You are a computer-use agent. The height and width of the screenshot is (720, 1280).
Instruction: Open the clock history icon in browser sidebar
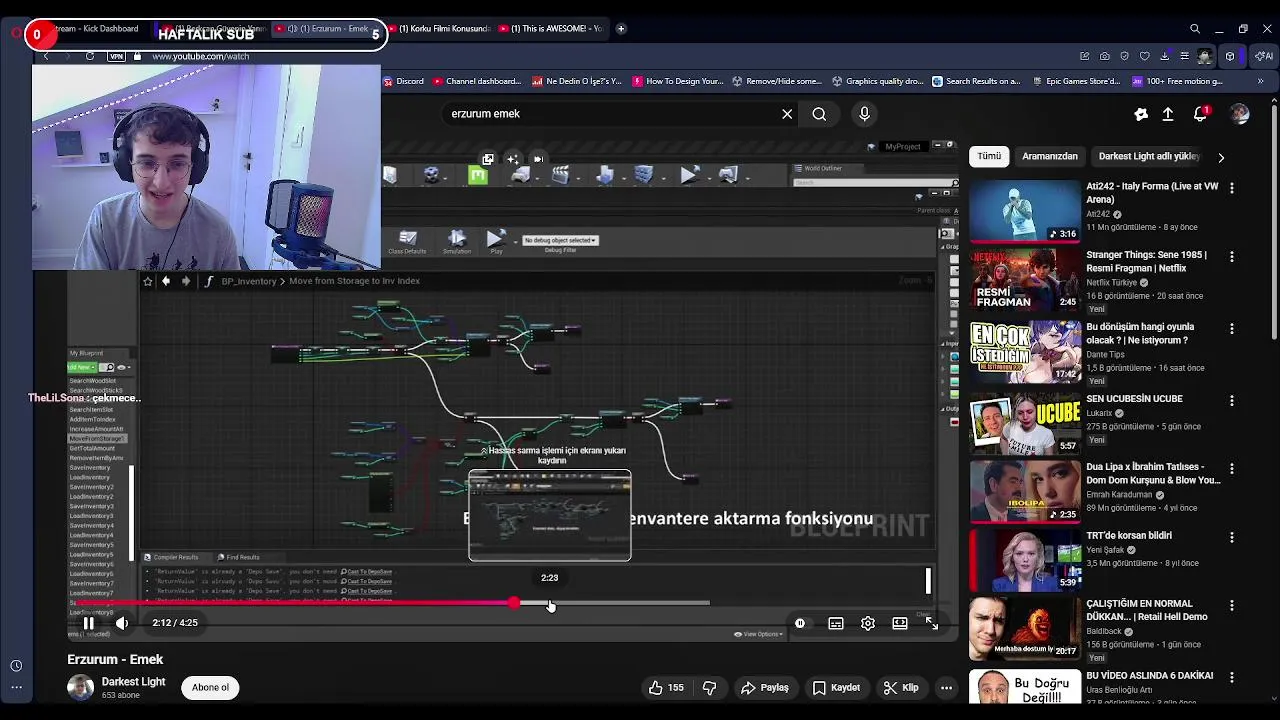tap(16, 666)
